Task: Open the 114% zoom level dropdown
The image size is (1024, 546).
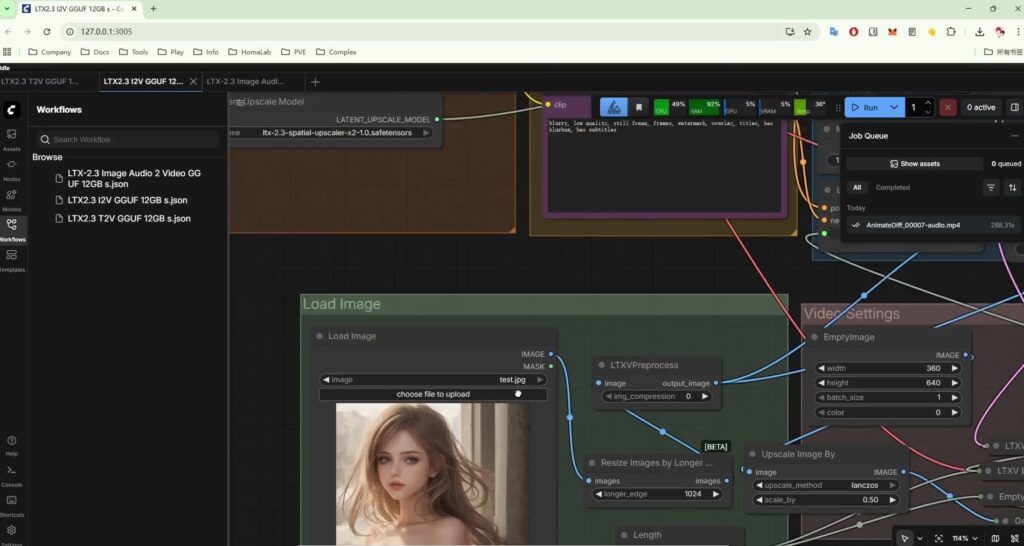Action: pos(963,538)
